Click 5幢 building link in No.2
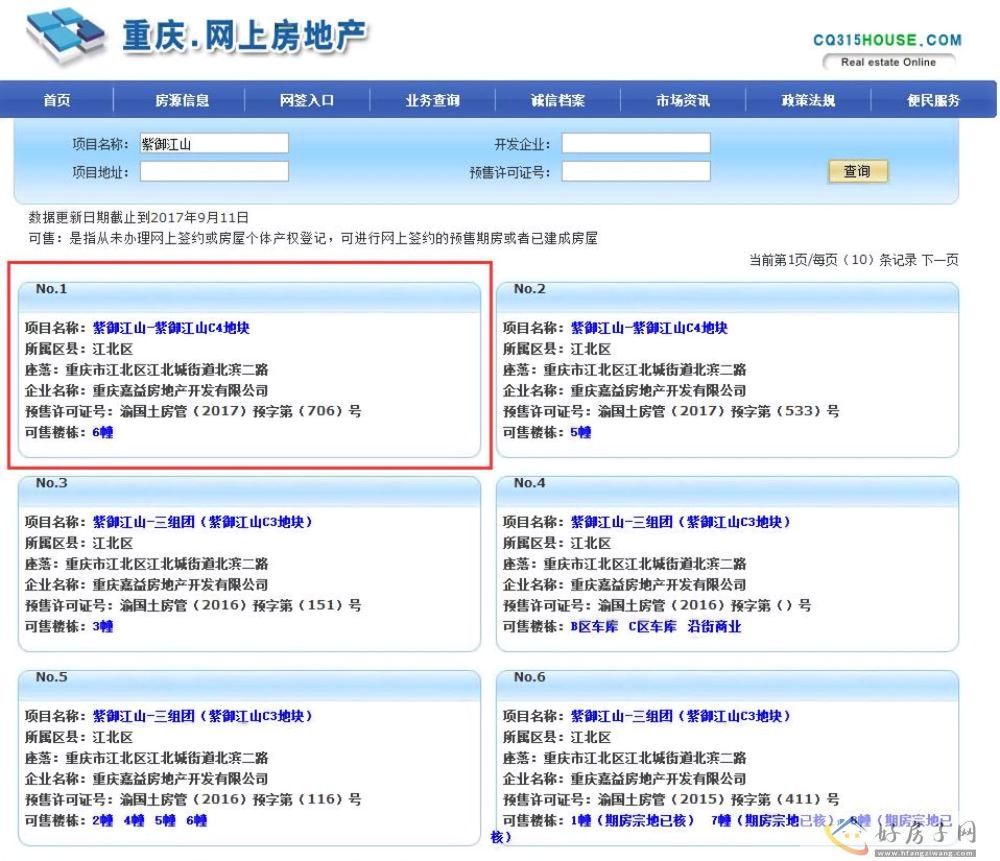Image resolution: width=1000 pixels, height=861 pixels. click(x=580, y=433)
